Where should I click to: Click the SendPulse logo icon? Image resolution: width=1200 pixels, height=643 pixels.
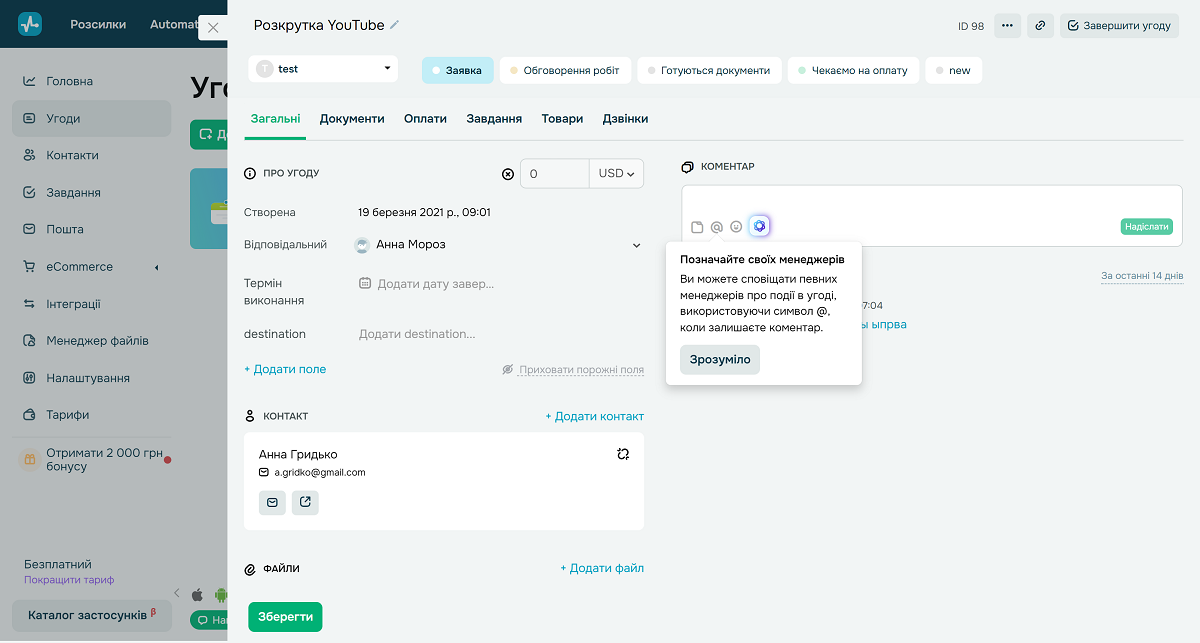(x=30, y=24)
